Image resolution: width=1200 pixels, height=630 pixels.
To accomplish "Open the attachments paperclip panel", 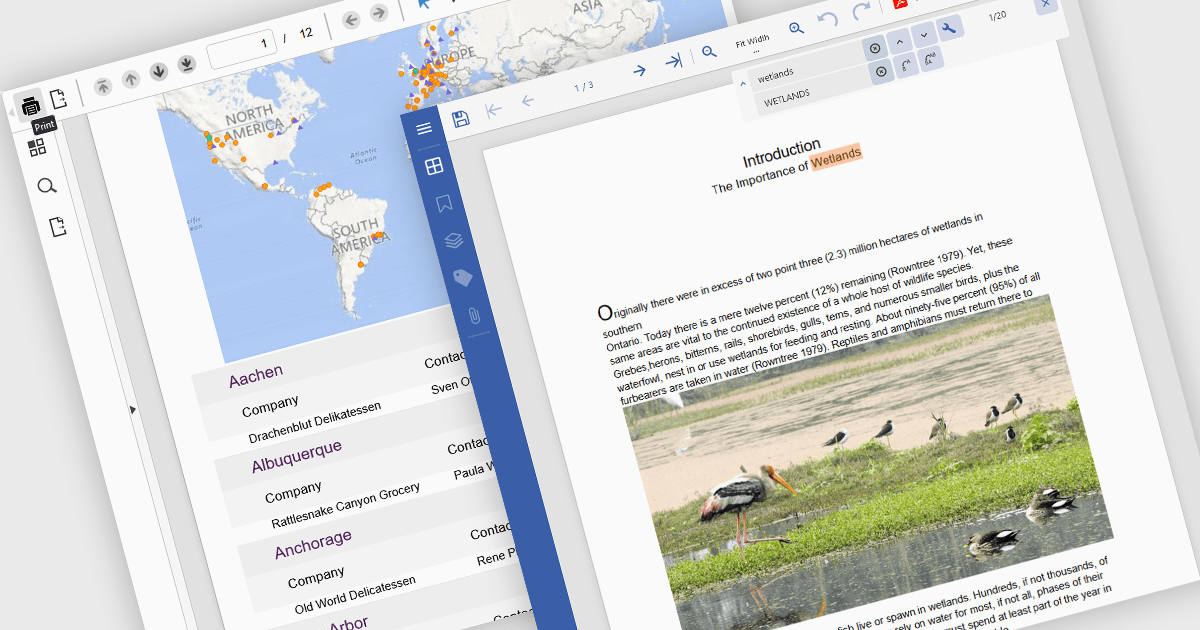I will (x=474, y=317).
